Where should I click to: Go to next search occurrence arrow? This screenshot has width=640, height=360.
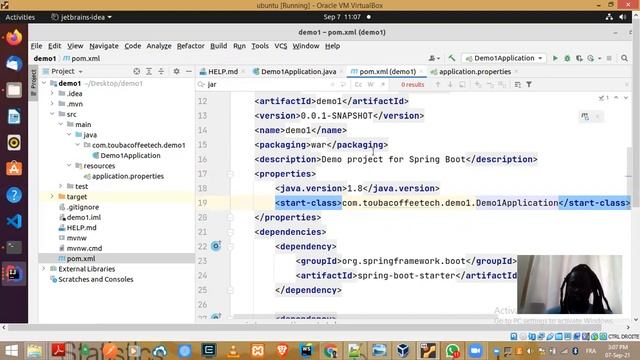point(450,84)
